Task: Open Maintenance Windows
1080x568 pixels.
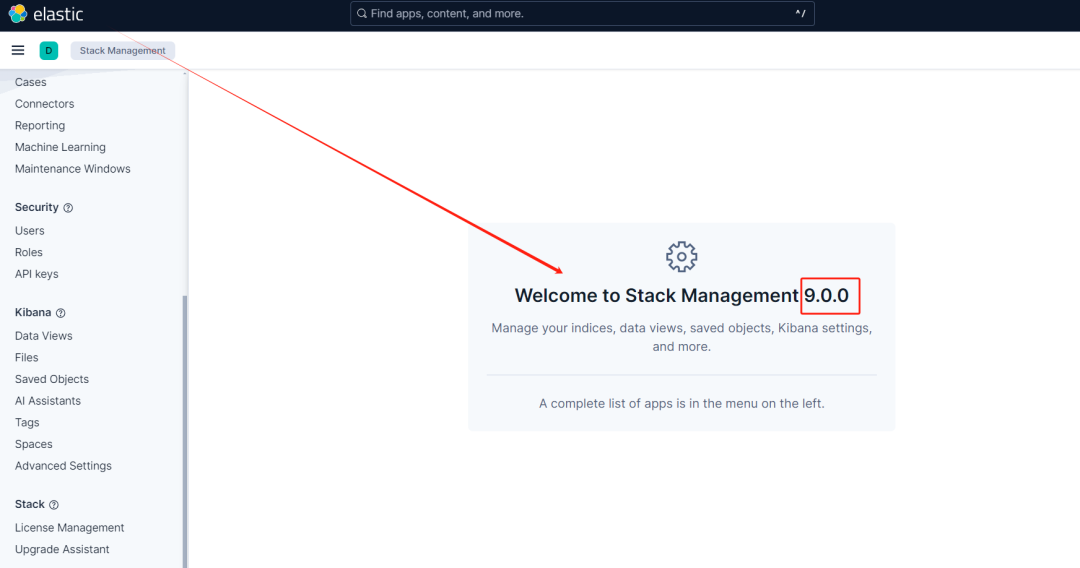Action: (73, 169)
